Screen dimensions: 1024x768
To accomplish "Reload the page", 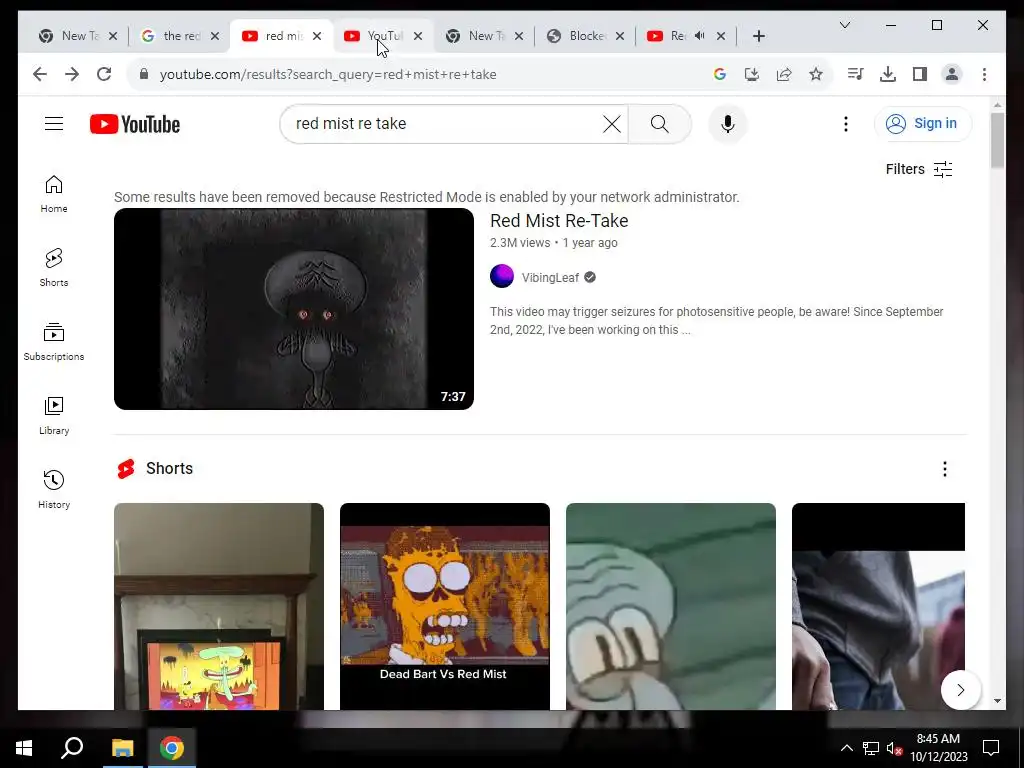I will [104, 74].
